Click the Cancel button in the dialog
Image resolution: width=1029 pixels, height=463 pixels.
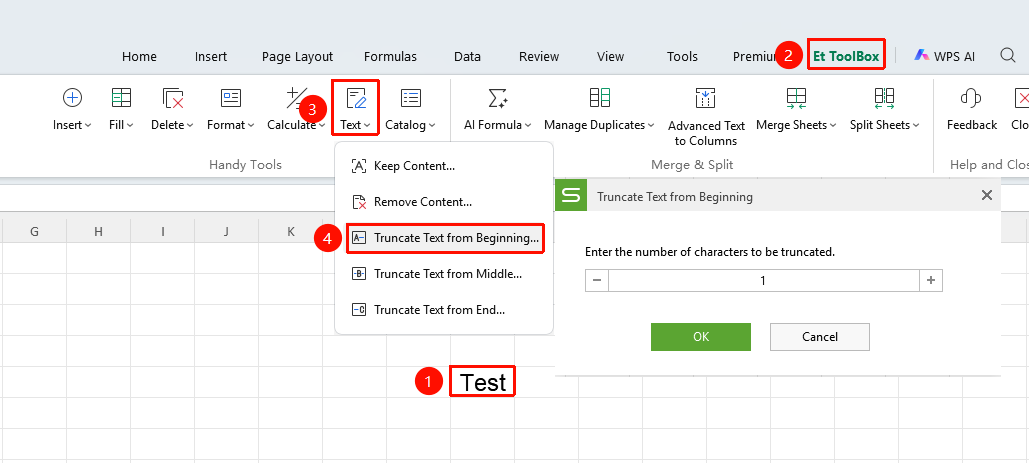coord(820,336)
